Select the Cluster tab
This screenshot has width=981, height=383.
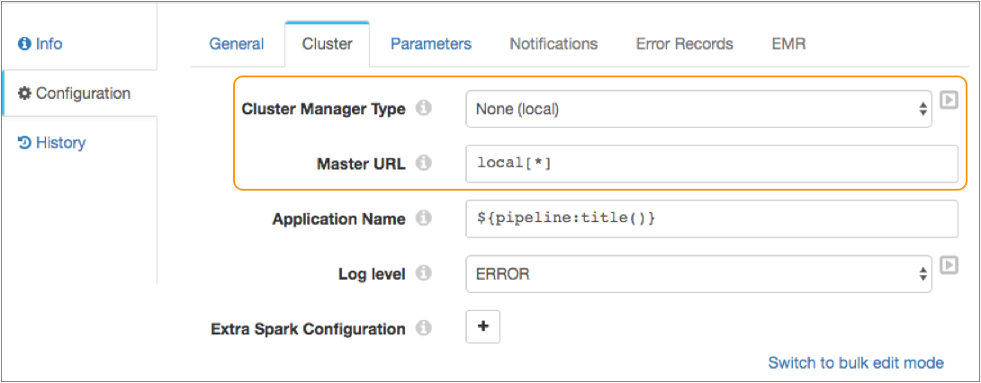327,44
